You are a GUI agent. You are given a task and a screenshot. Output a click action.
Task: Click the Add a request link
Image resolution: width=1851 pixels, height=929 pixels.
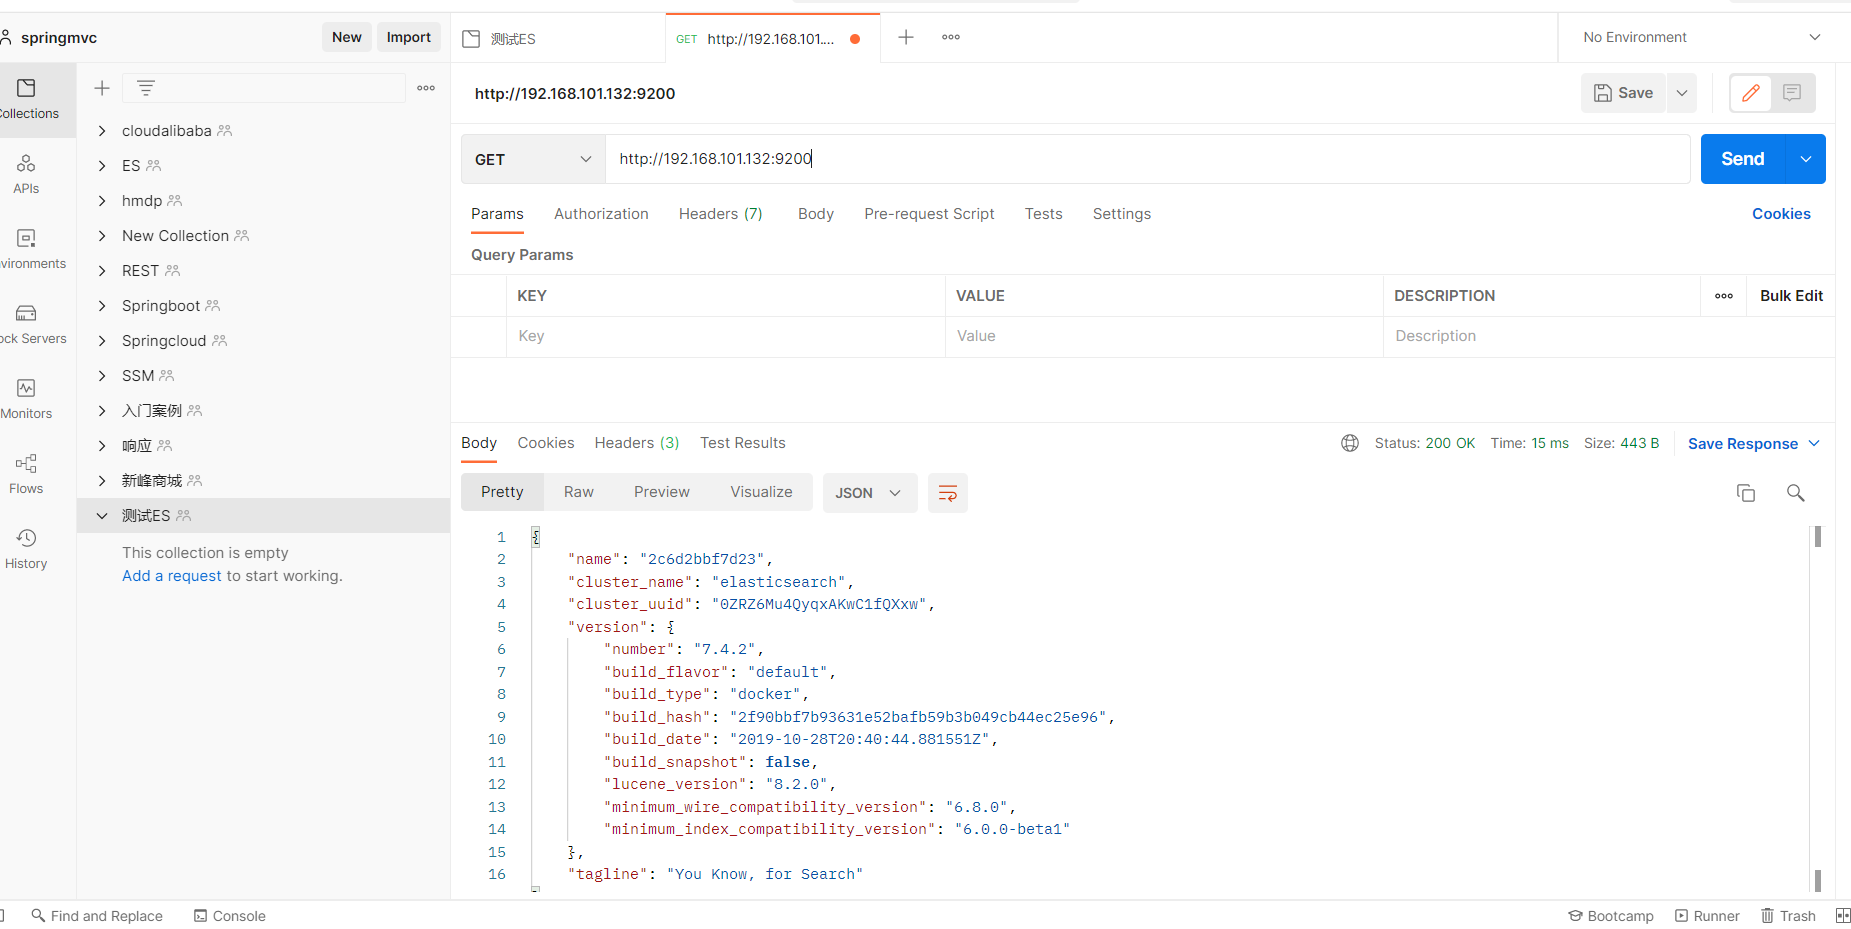[172, 576]
